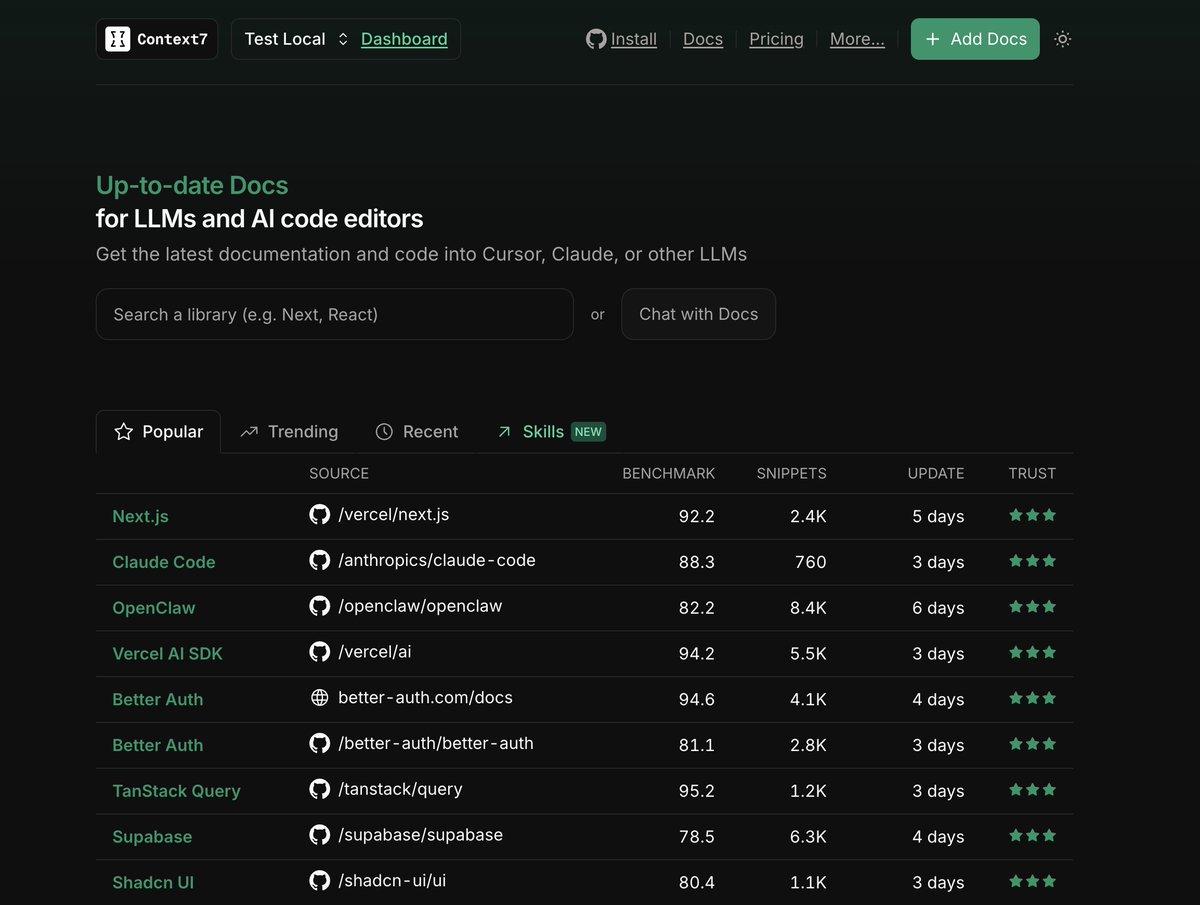Open the Test Local workspace dropdown
This screenshot has width=1200, height=905.
(296, 39)
